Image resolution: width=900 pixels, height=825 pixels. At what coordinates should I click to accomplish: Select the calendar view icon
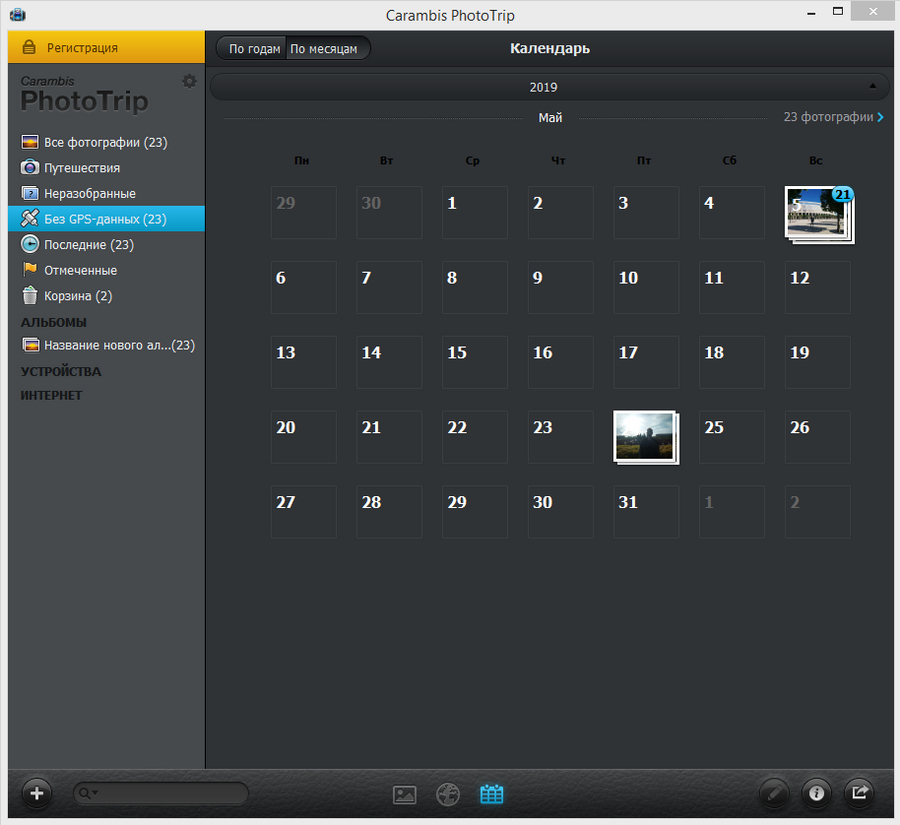coord(491,795)
